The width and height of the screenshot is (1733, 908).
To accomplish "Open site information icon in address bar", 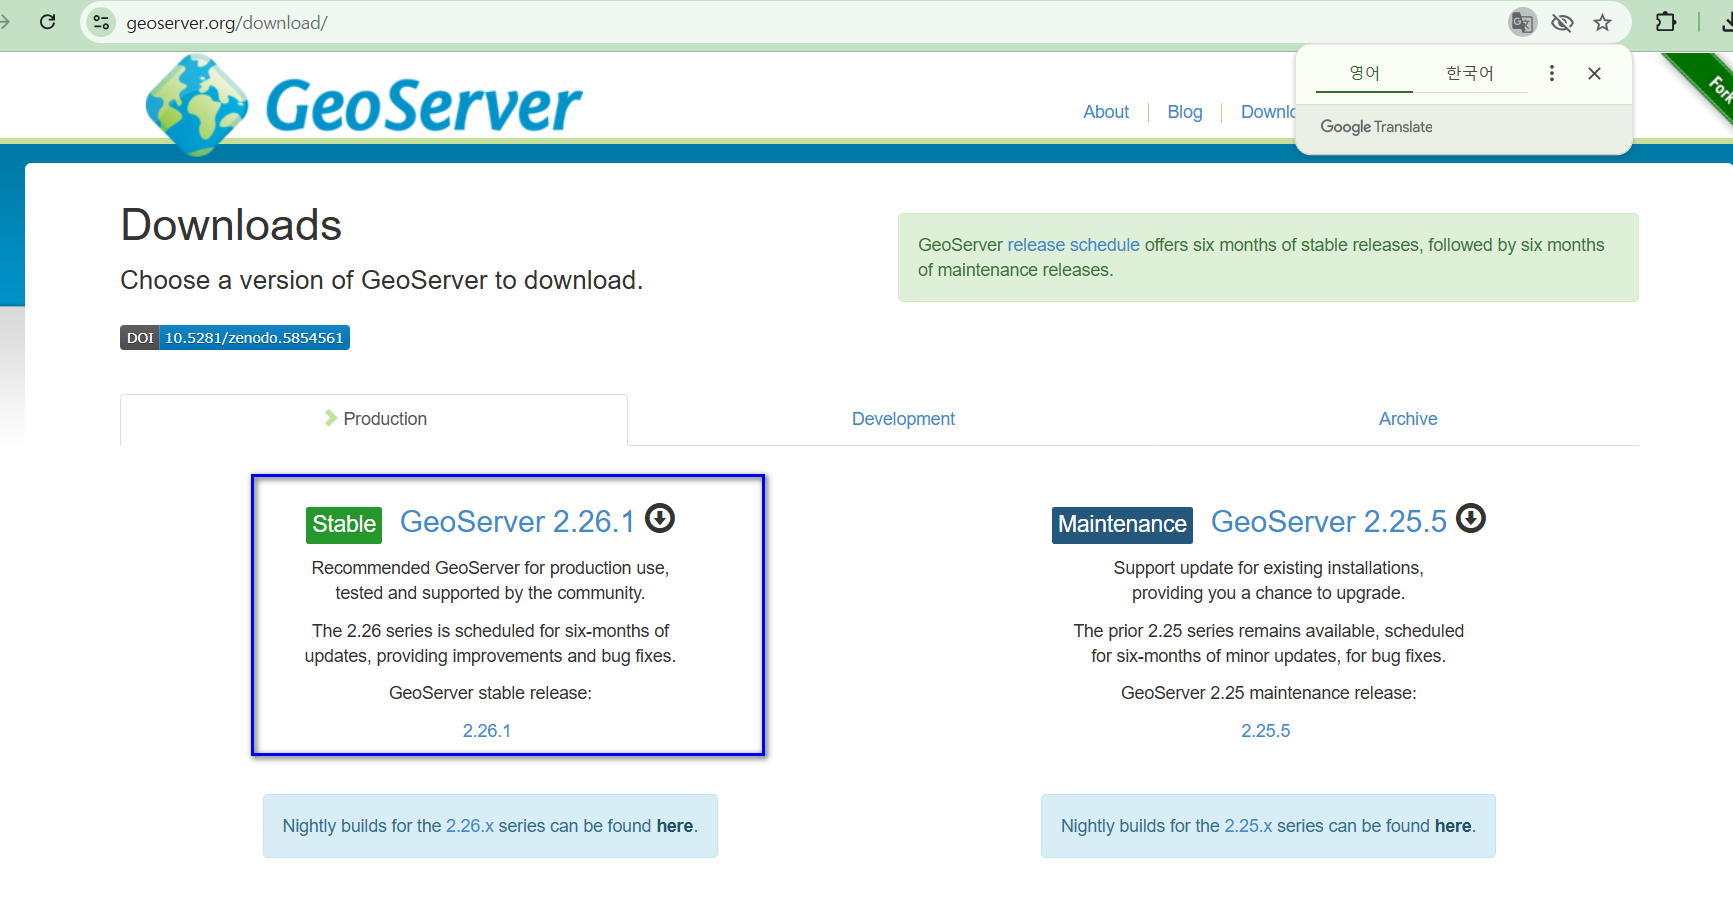I will tap(101, 22).
